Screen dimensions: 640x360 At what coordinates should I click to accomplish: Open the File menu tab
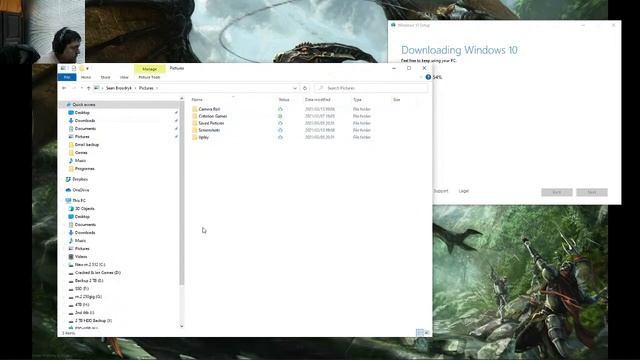[67, 77]
